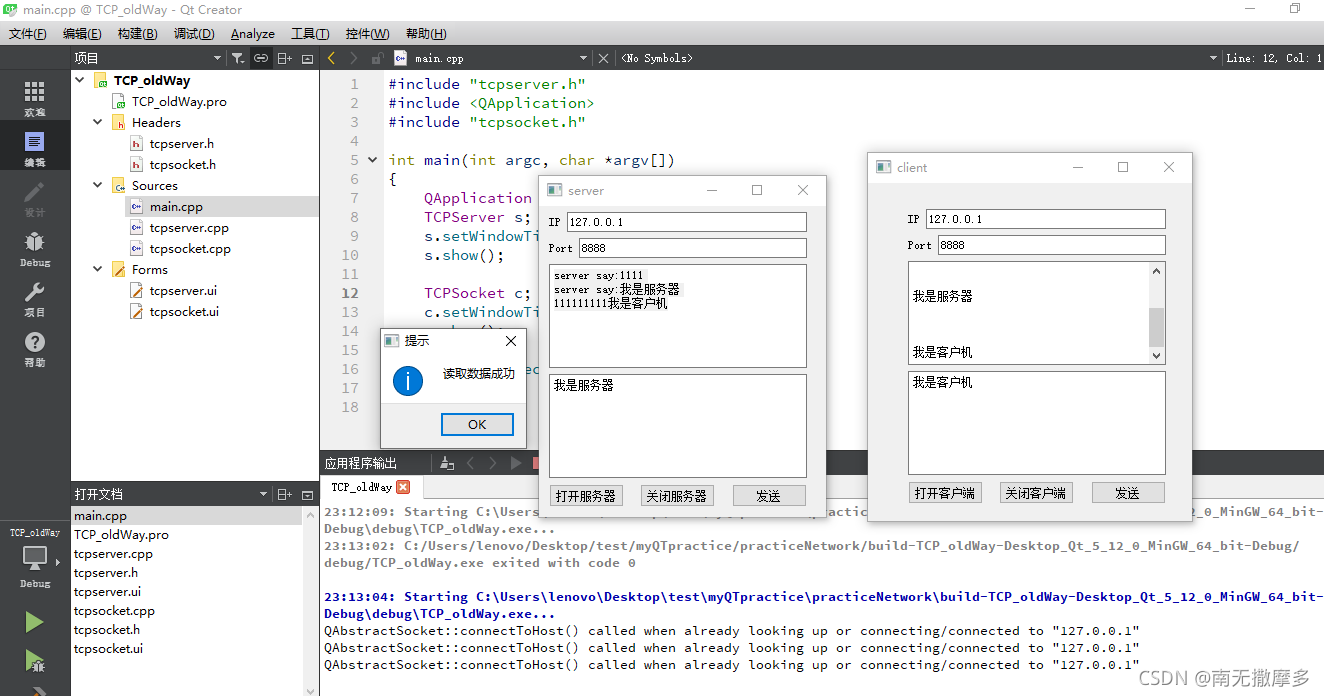Fold the main function at line 5
Image resolution: width=1324 pixels, height=696 pixels.
[373, 160]
